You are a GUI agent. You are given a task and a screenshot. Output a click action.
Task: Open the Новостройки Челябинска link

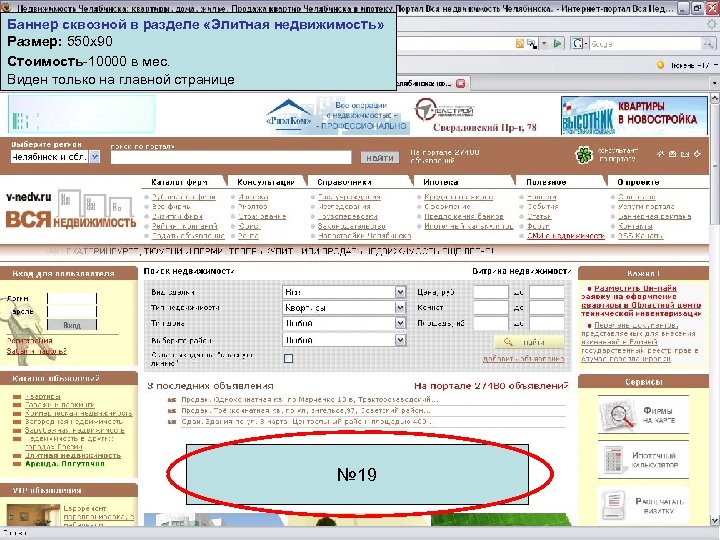365,236
